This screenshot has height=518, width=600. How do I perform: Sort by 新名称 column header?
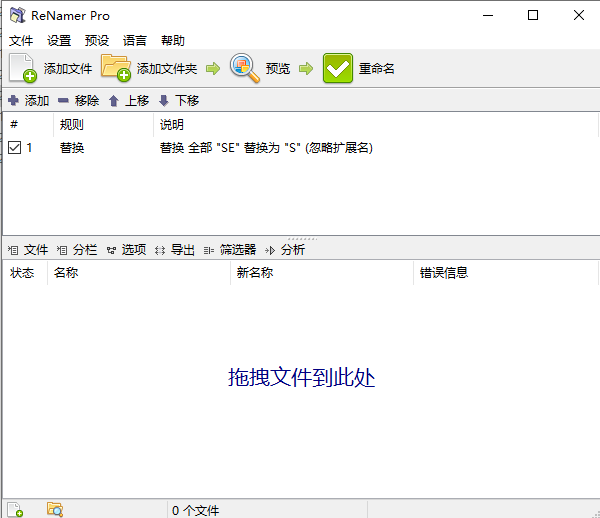pyautogui.click(x=322, y=273)
